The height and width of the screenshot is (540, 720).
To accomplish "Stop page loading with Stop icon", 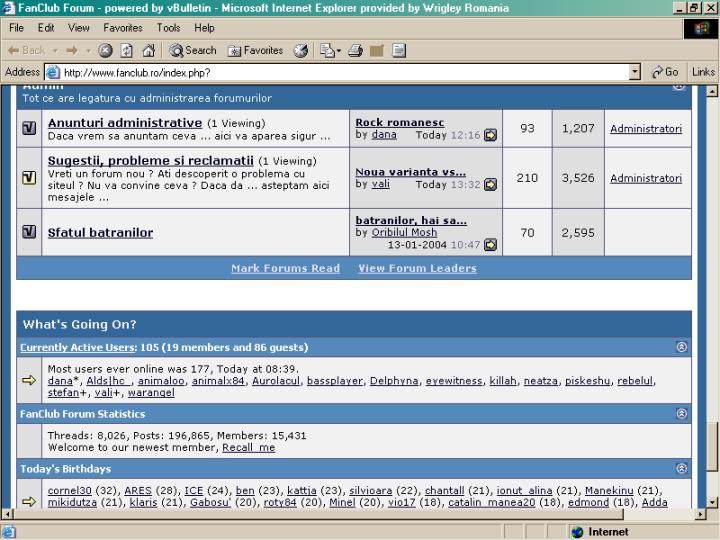I will [x=105, y=51].
